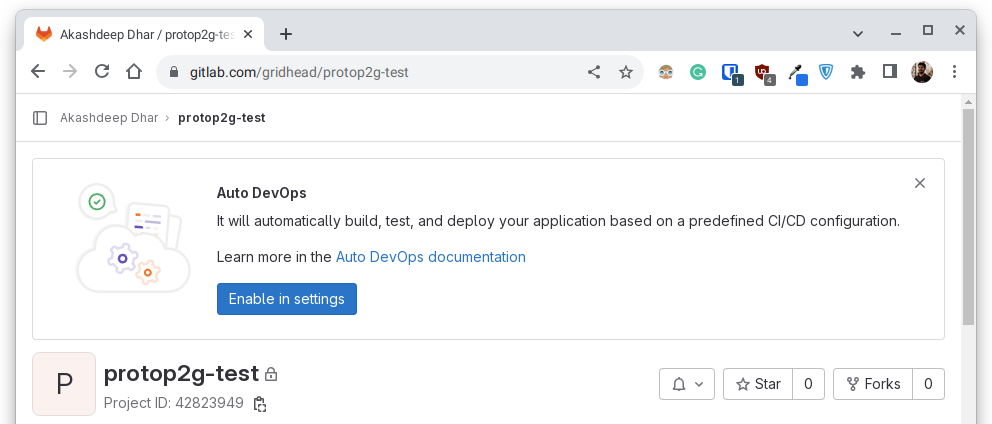Open a new browser tab

(286, 33)
